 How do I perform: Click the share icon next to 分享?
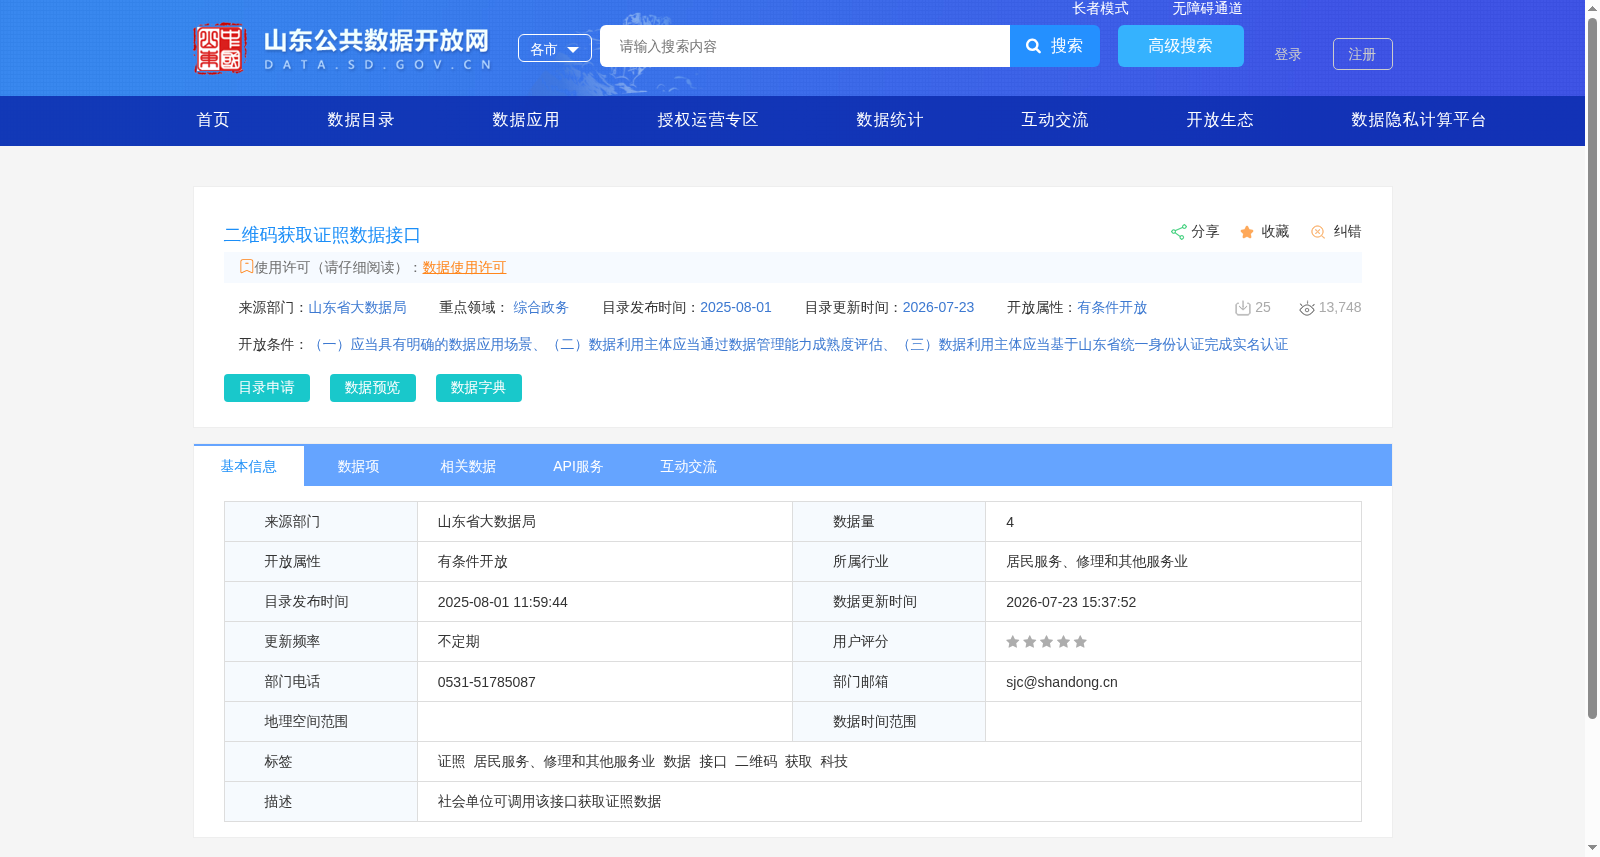coord(1178,232)
